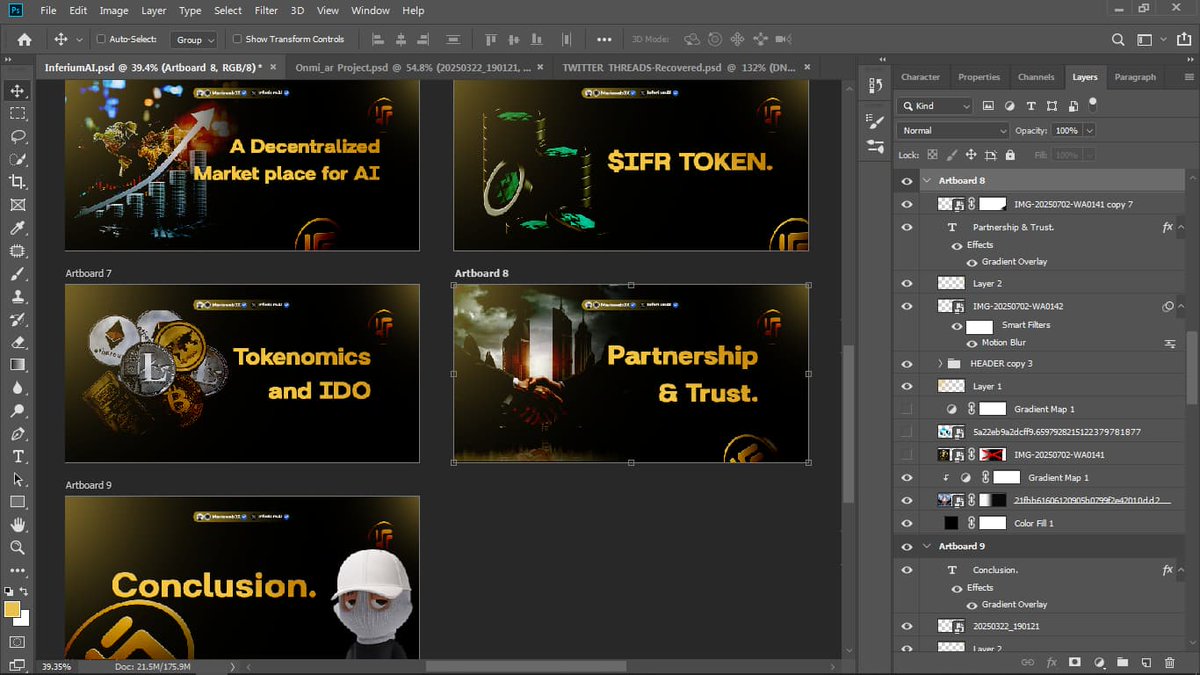Click the zoom level 39.35% field
Image resolution: width=1200 pixels, height=675 pixels.
click(x=56, y=665)
